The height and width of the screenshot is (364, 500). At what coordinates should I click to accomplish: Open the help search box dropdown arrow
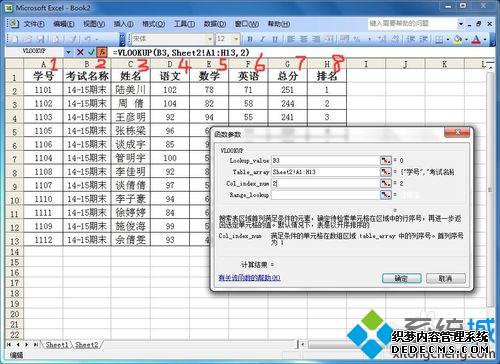pyautogui.click(x=461, y=24)
